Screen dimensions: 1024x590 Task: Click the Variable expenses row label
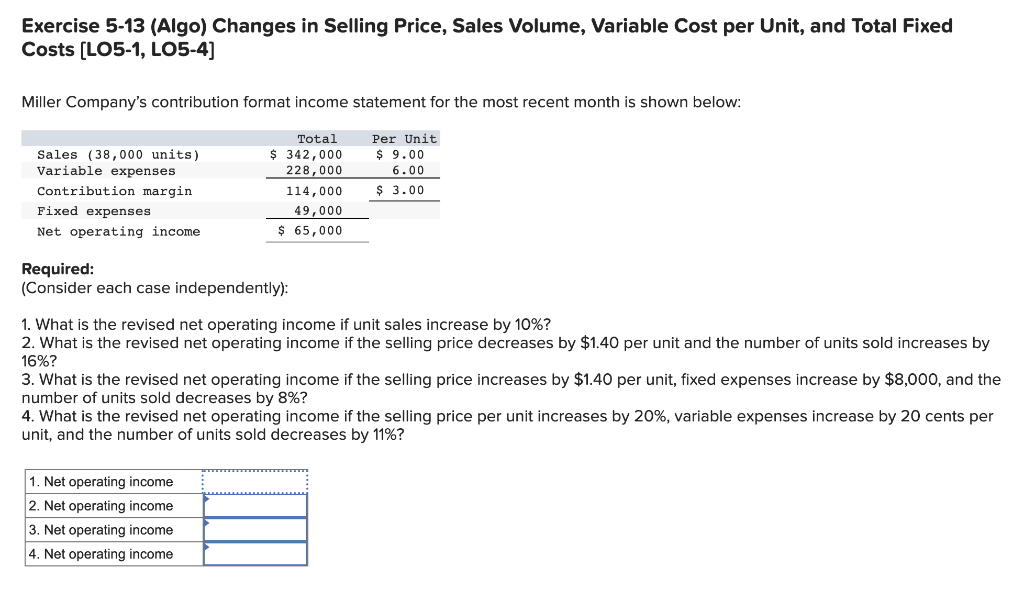102,170
